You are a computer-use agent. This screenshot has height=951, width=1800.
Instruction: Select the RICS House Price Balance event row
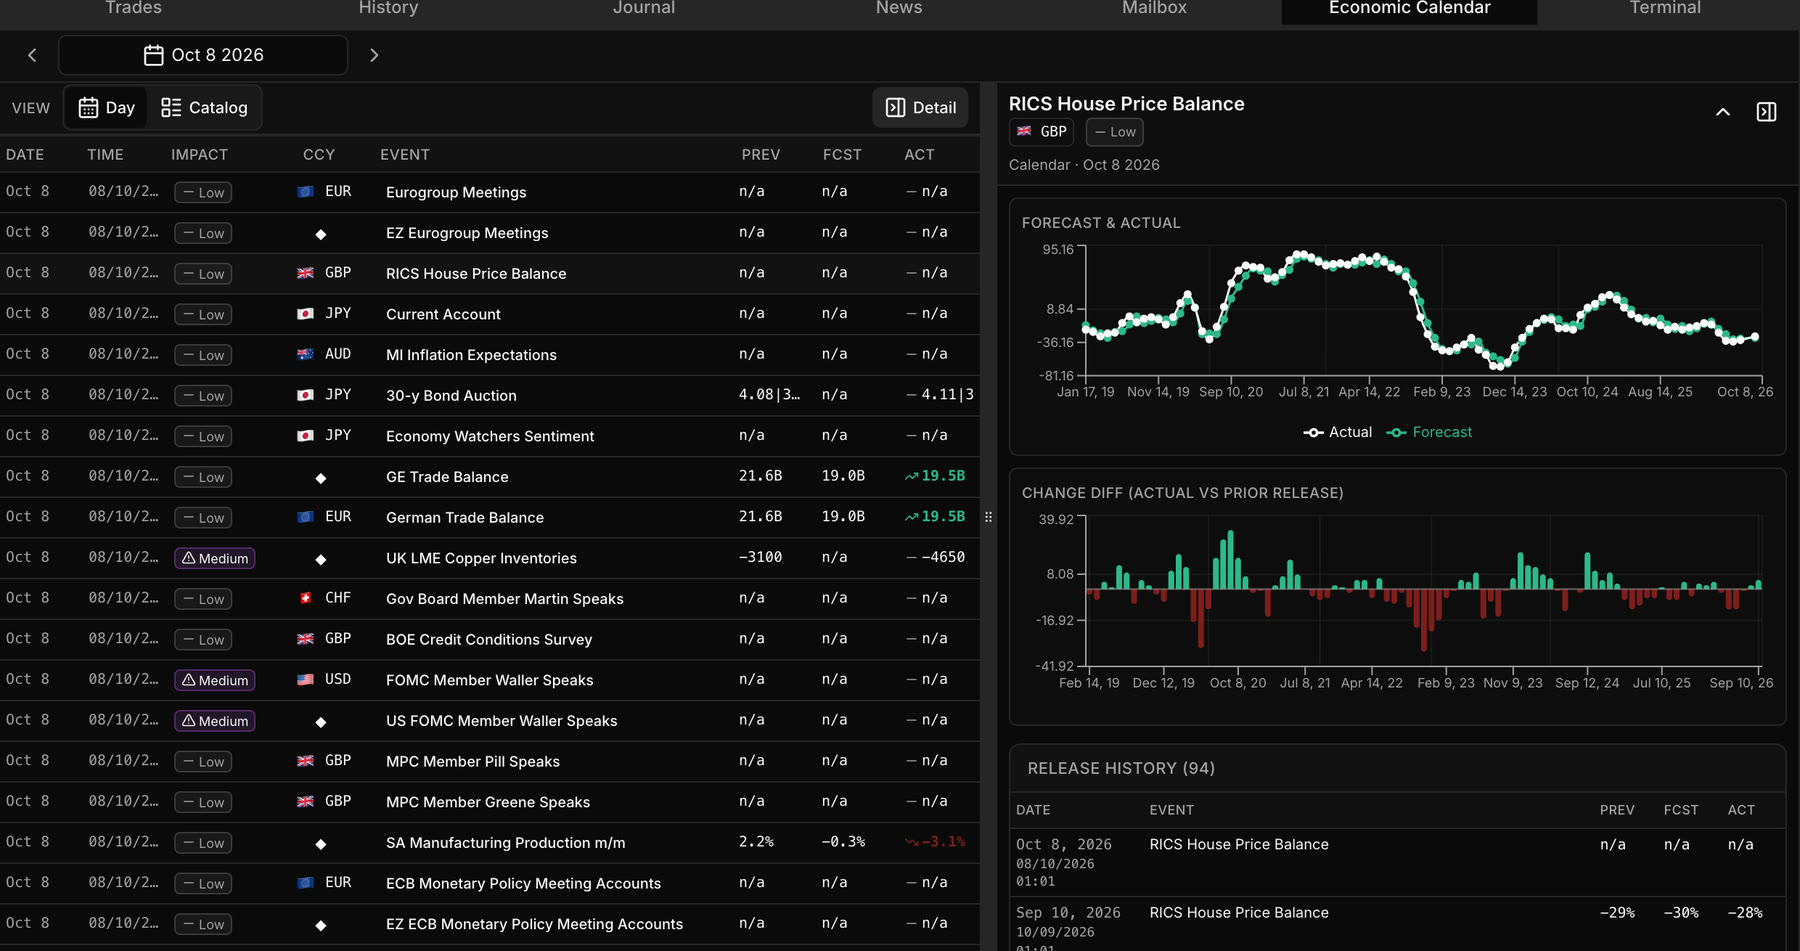tap(490, 273)
